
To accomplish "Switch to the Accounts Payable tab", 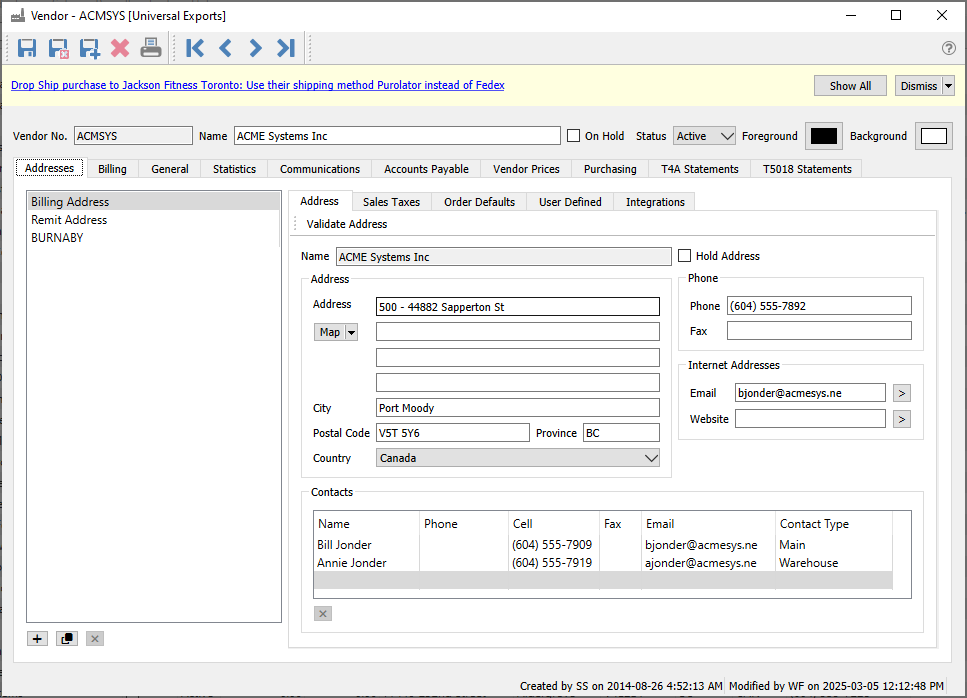I will pyautogui.click(x=426, y=169).
